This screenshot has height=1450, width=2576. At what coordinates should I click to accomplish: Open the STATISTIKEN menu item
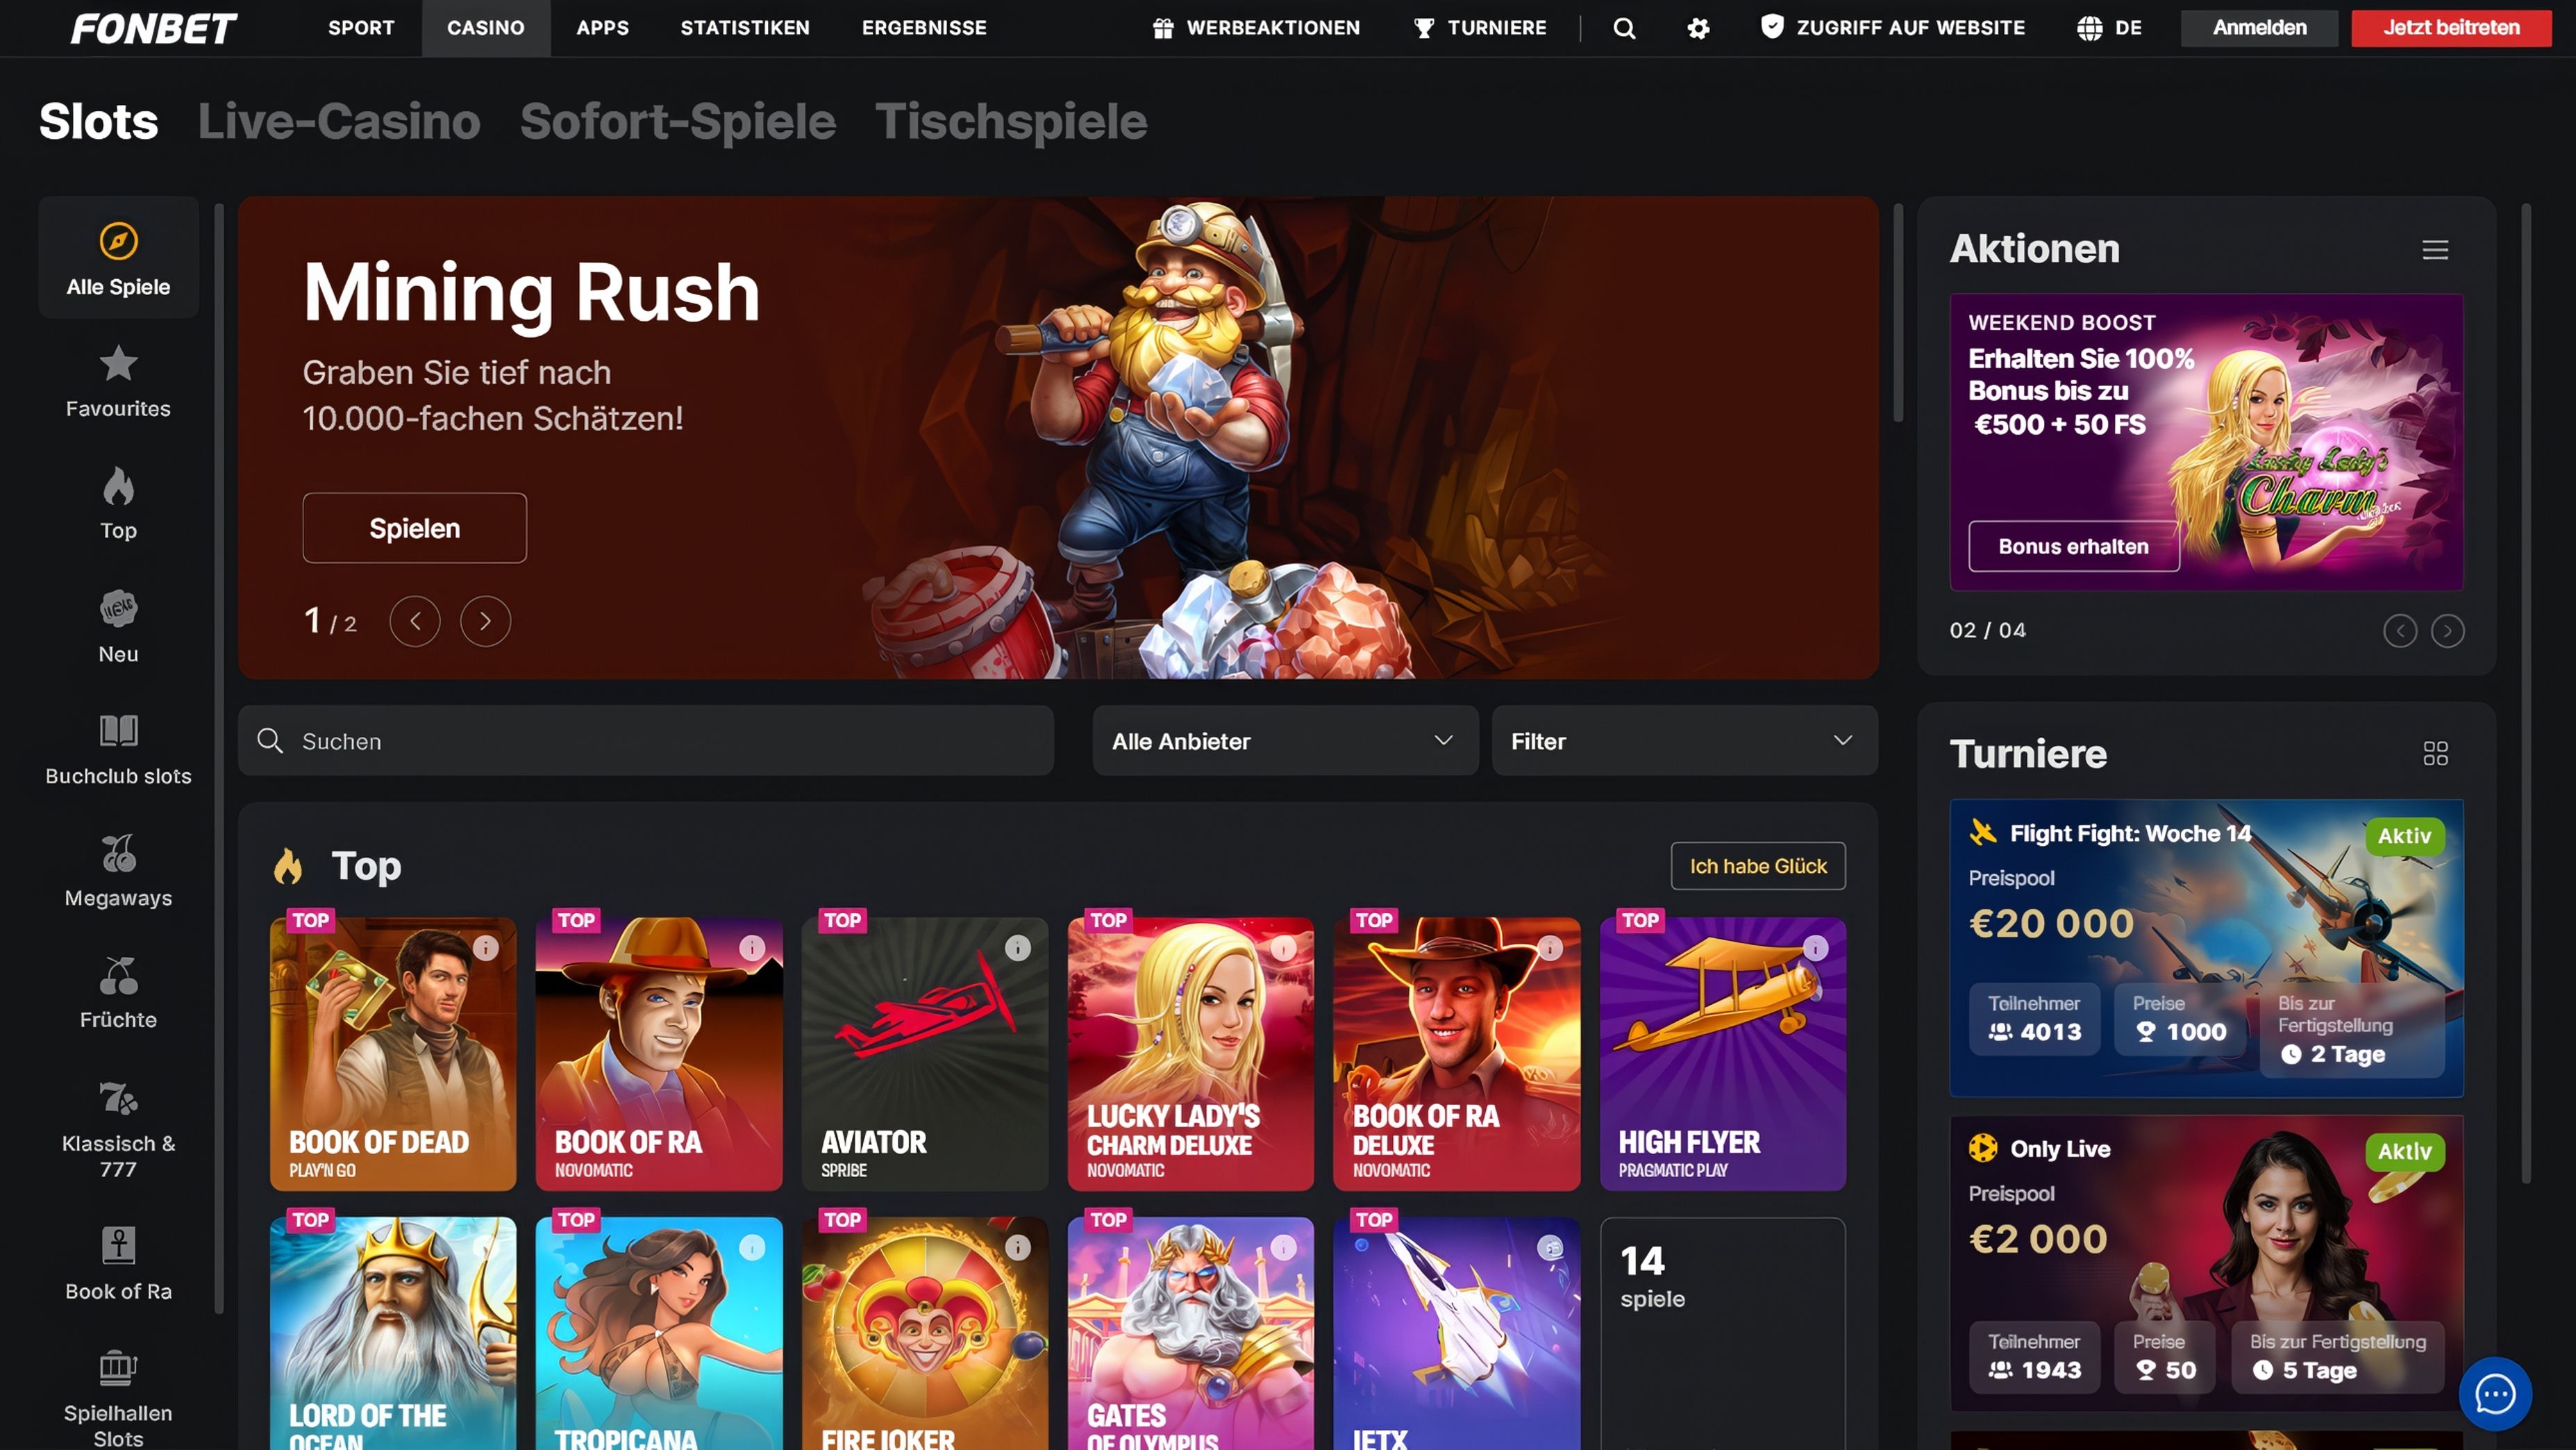click(x=745, y=28)
